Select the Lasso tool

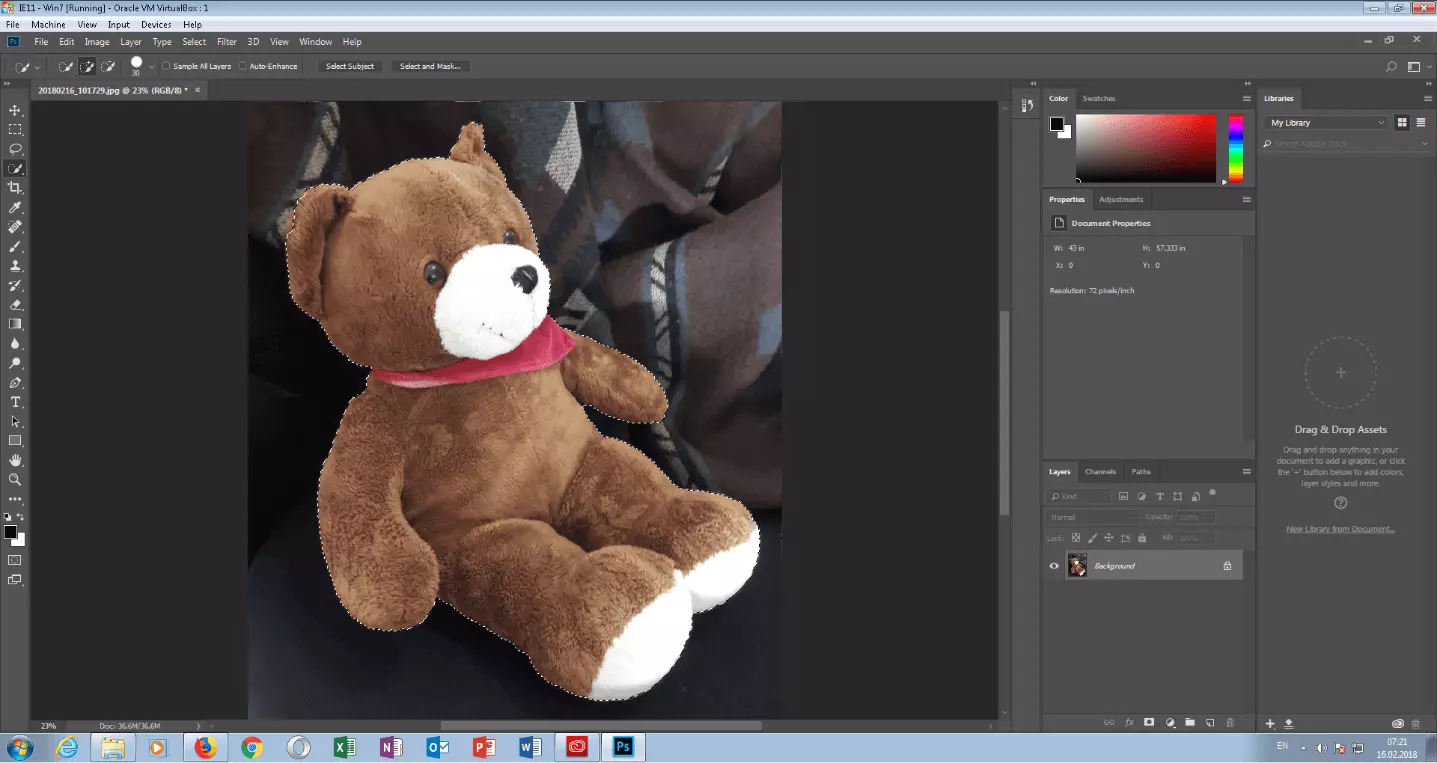[15, 149]
